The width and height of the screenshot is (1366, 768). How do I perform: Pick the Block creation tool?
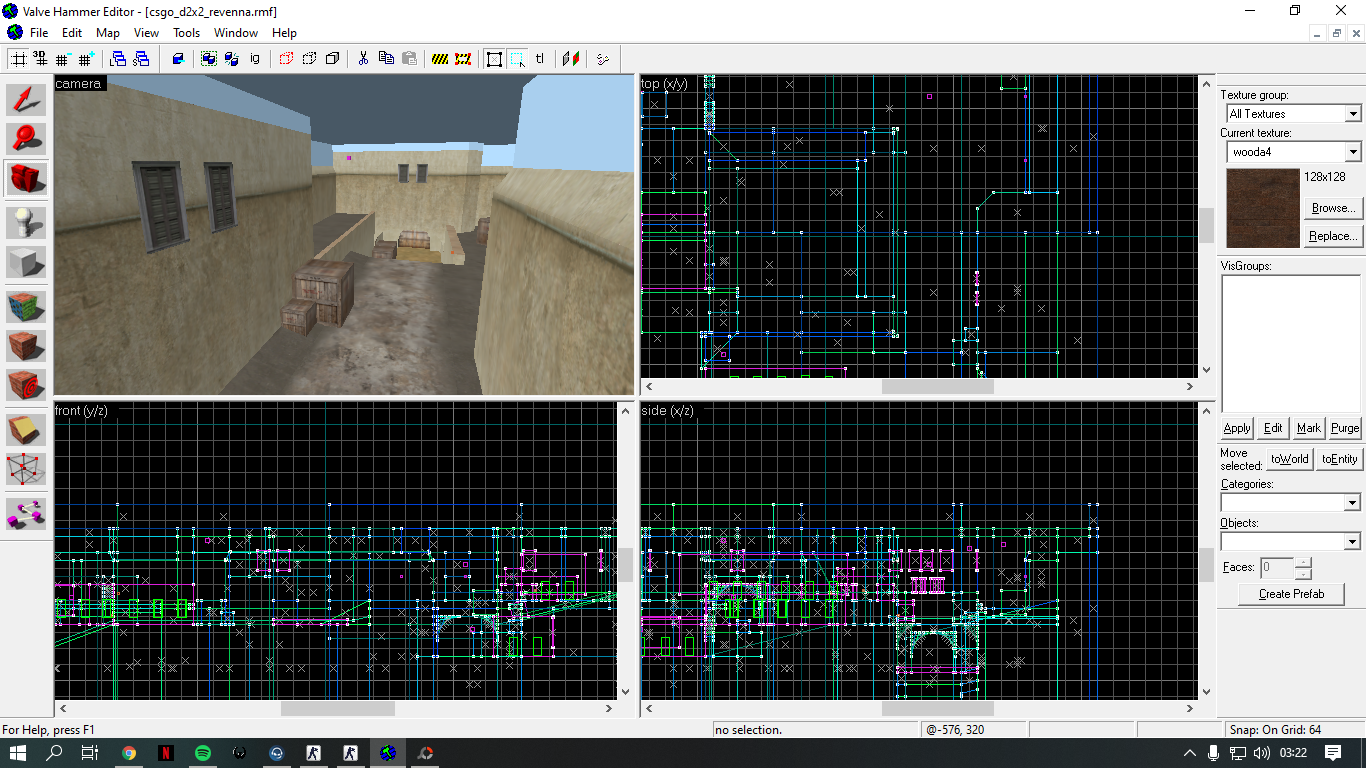pos(26,262)
